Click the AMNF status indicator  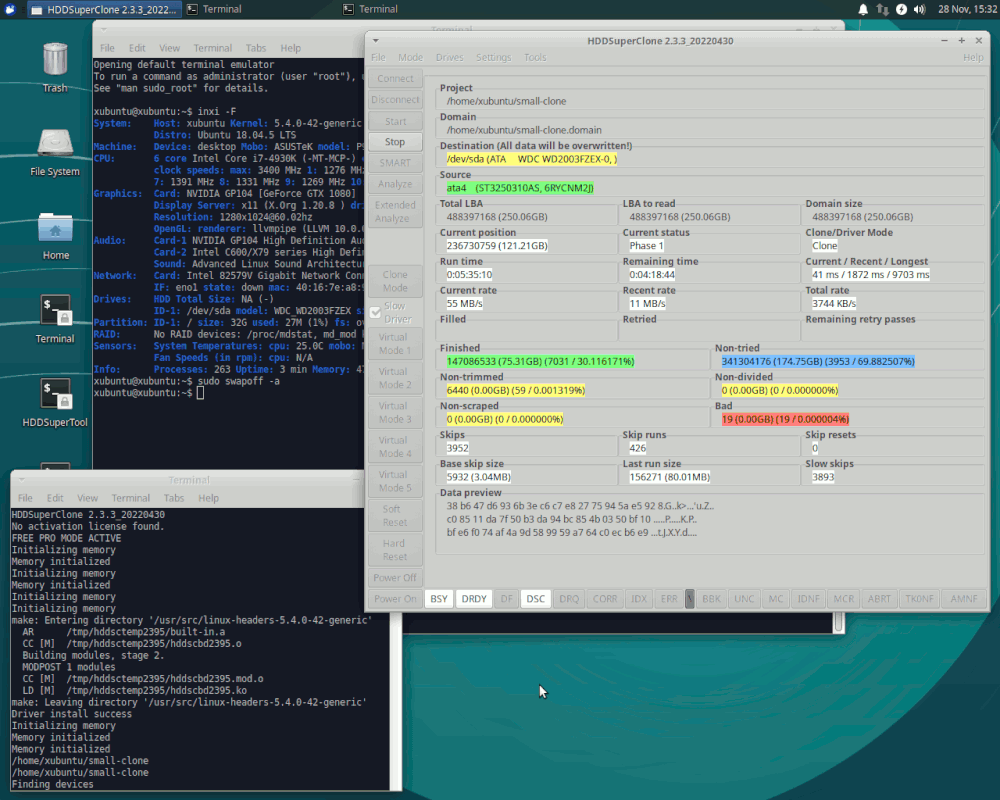[x=964, y=599]
